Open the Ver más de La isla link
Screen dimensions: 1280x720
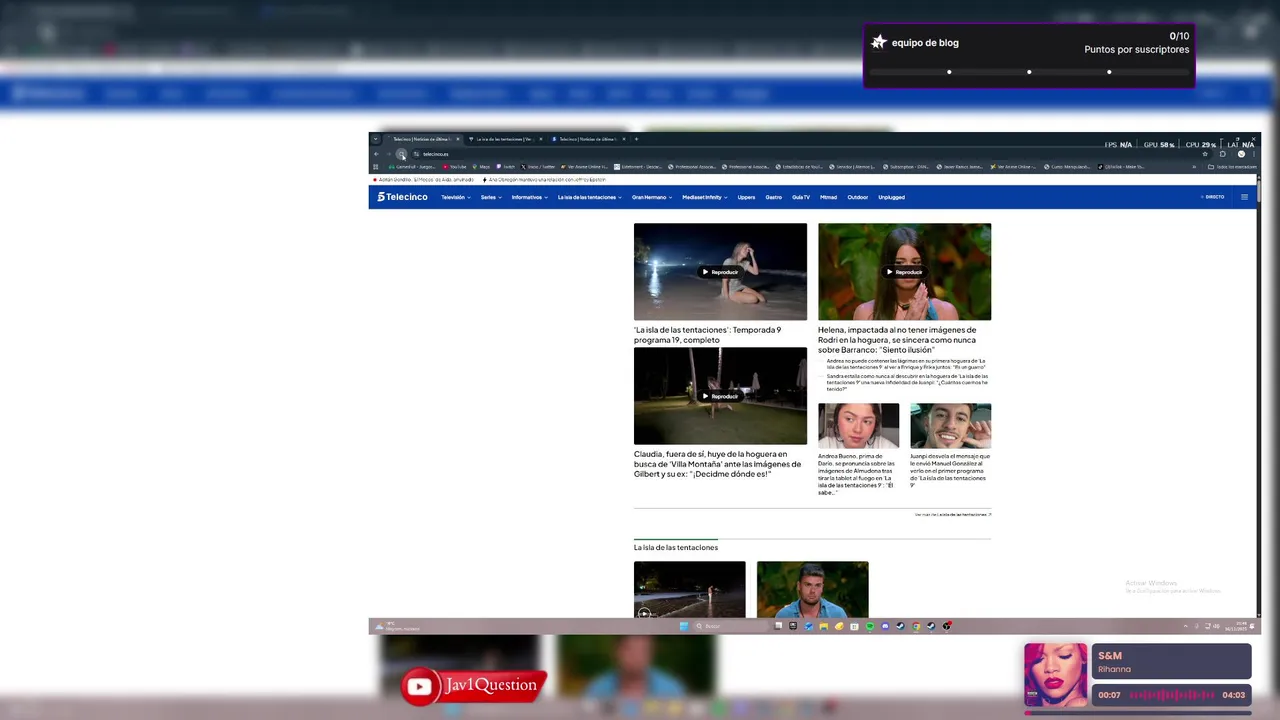coord(953,514)
